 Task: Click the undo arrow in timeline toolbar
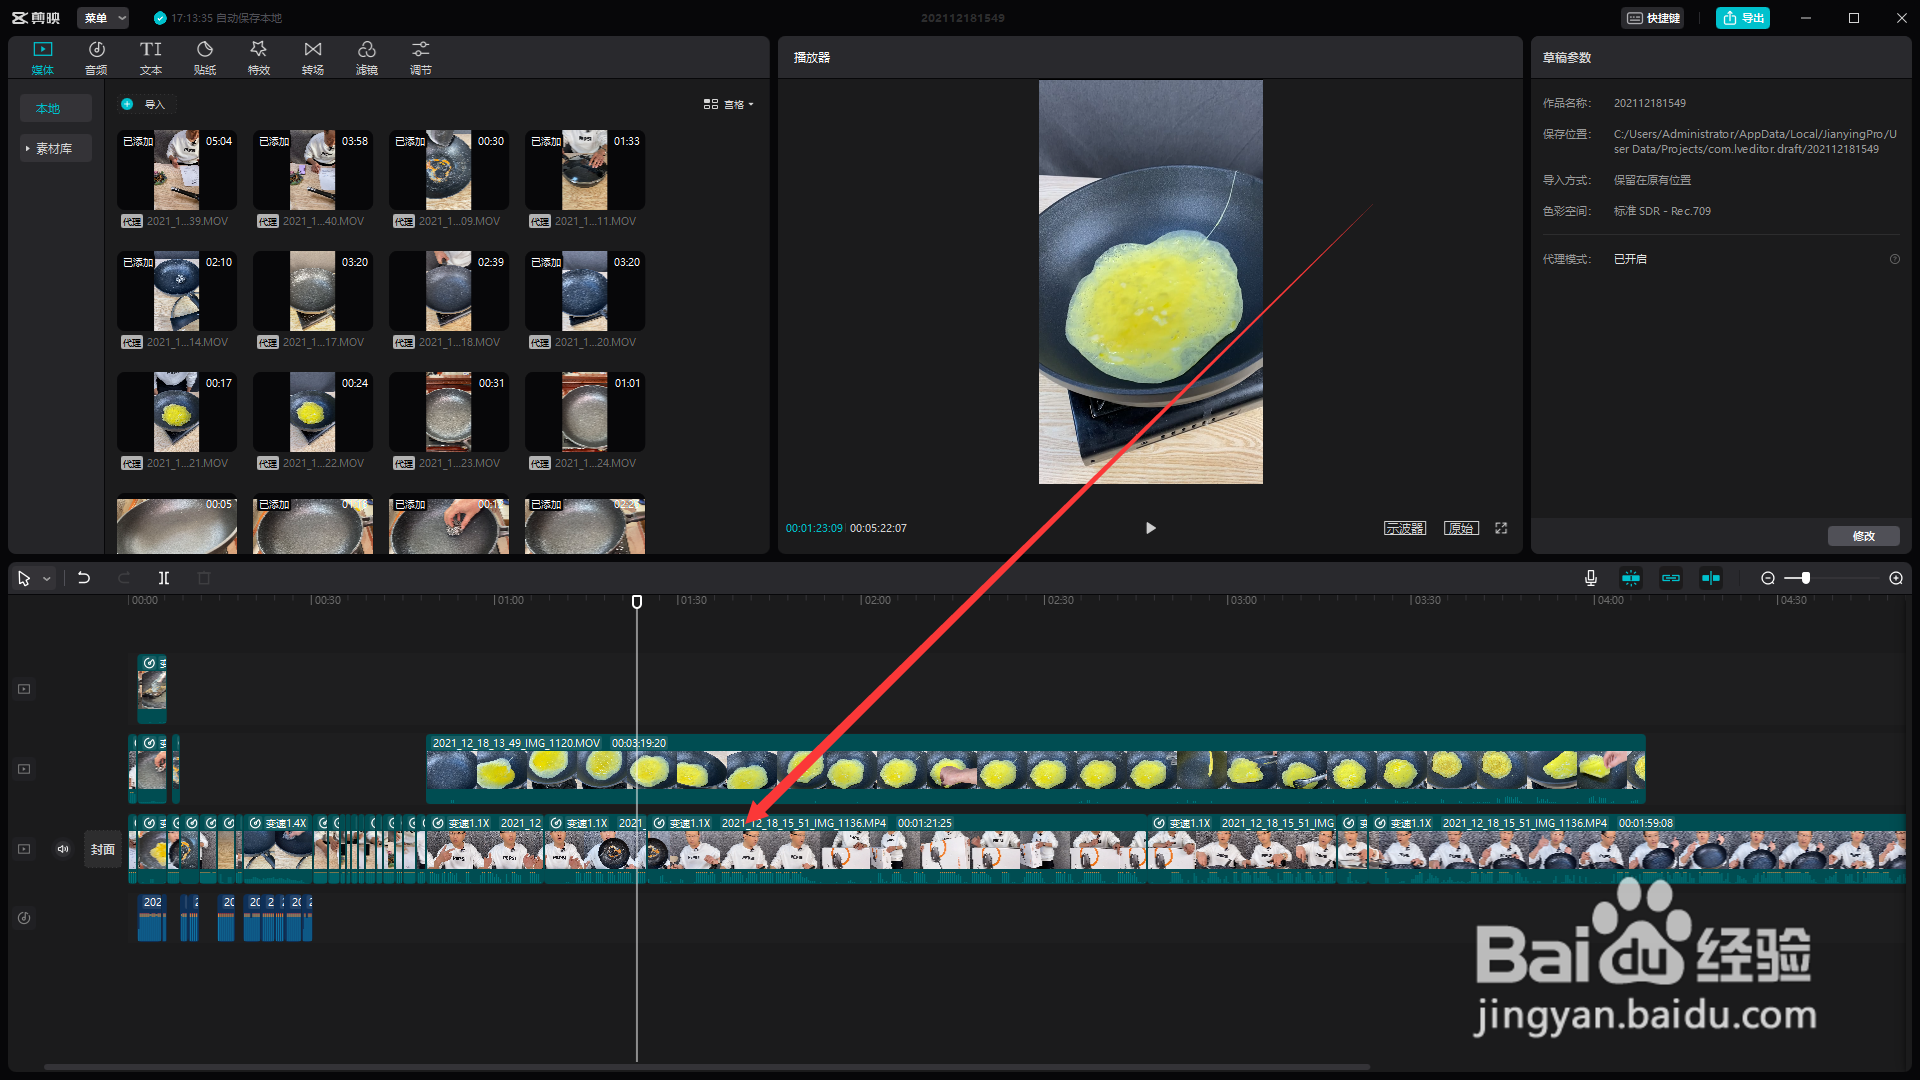84,578
